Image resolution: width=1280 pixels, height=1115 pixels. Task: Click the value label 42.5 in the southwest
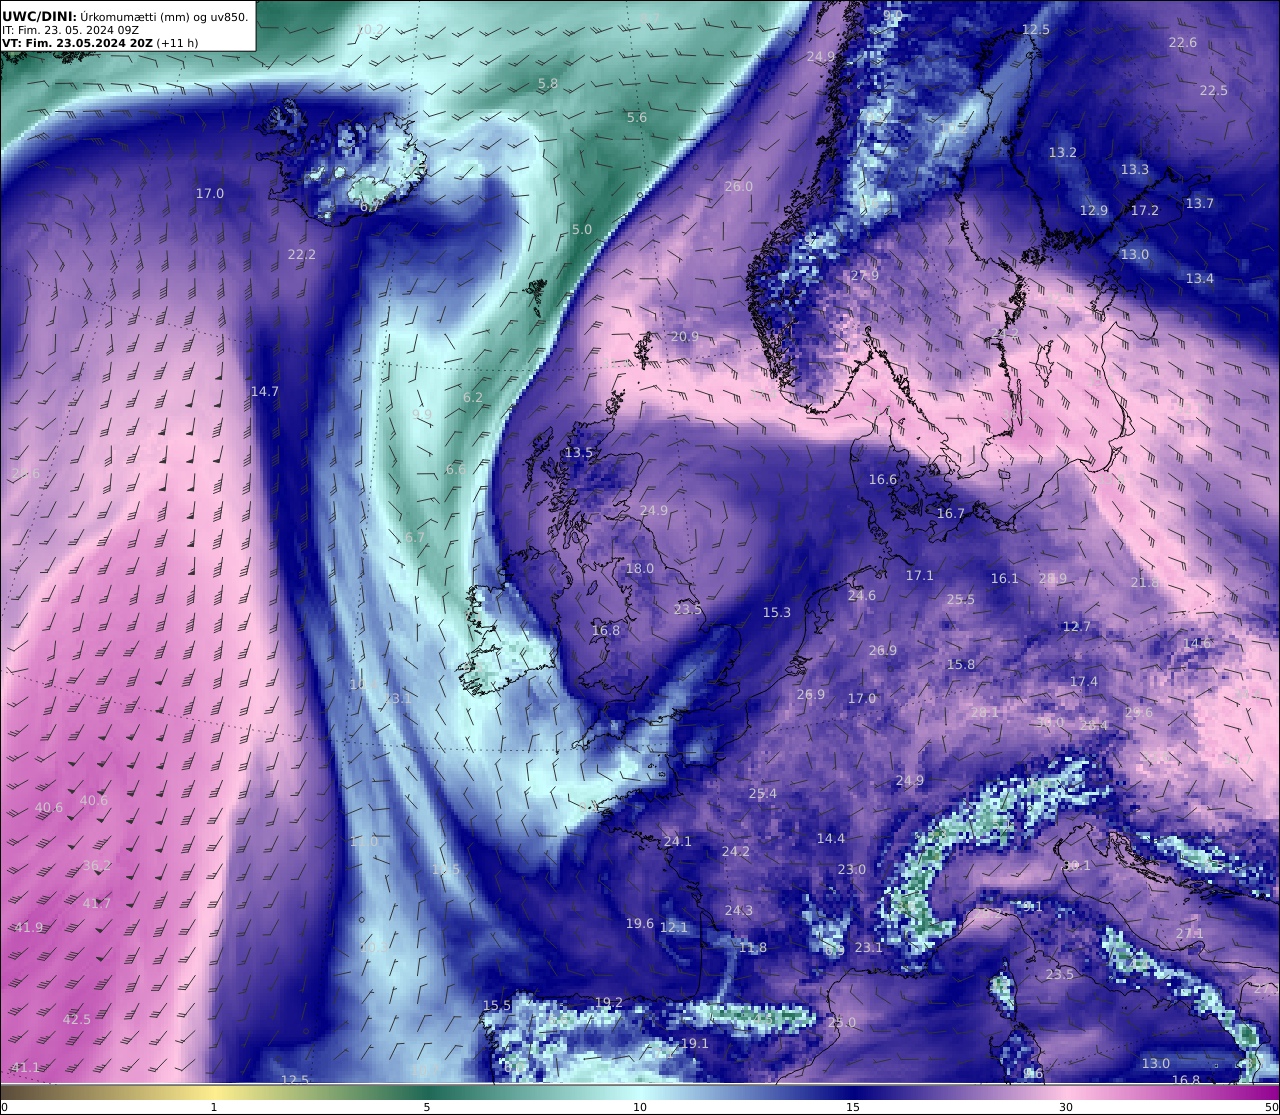point(76,1020)
